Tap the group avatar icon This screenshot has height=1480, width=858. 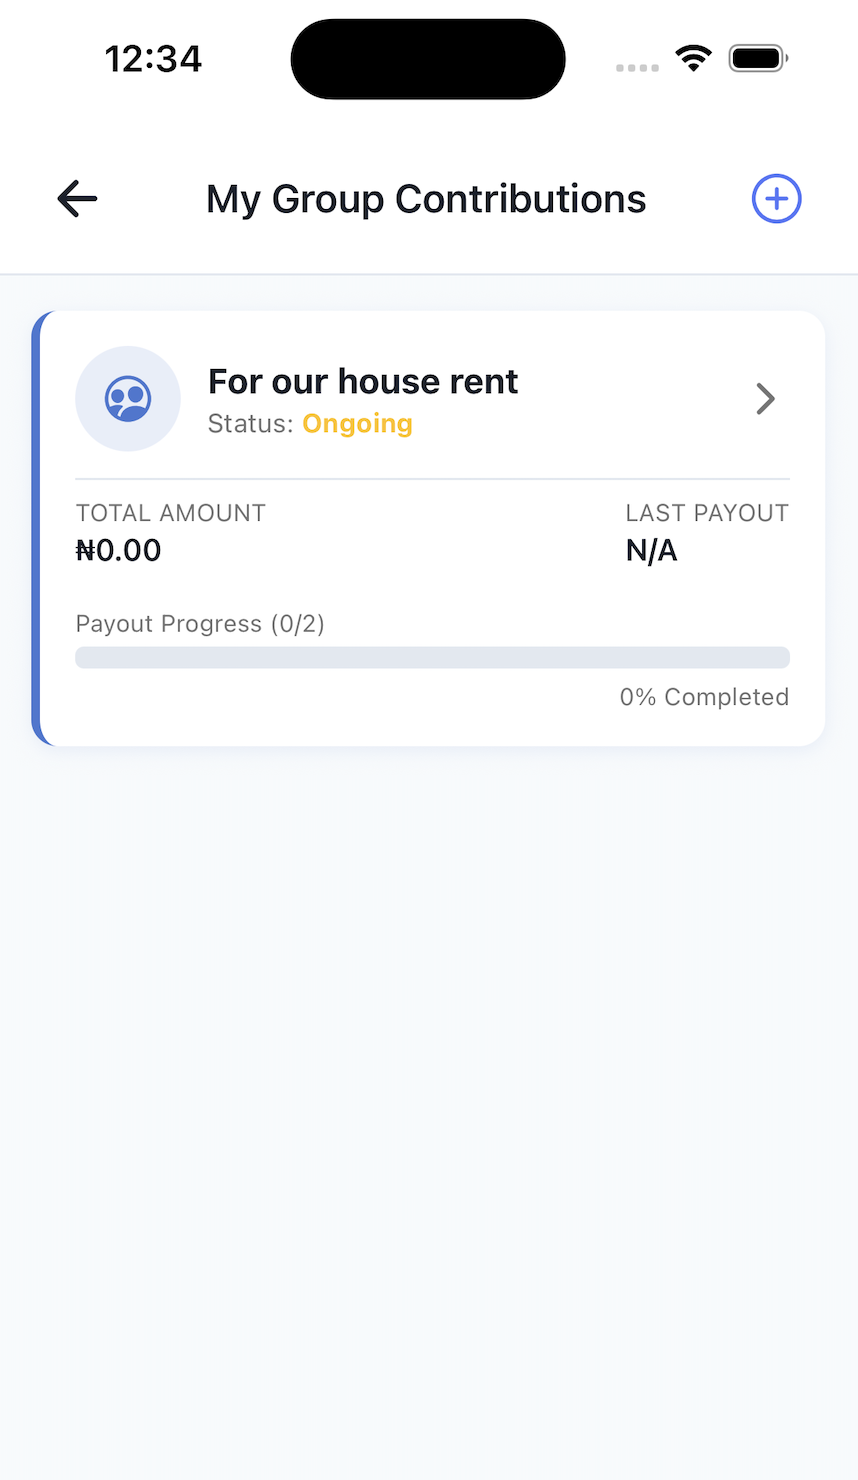coord(128,399)
